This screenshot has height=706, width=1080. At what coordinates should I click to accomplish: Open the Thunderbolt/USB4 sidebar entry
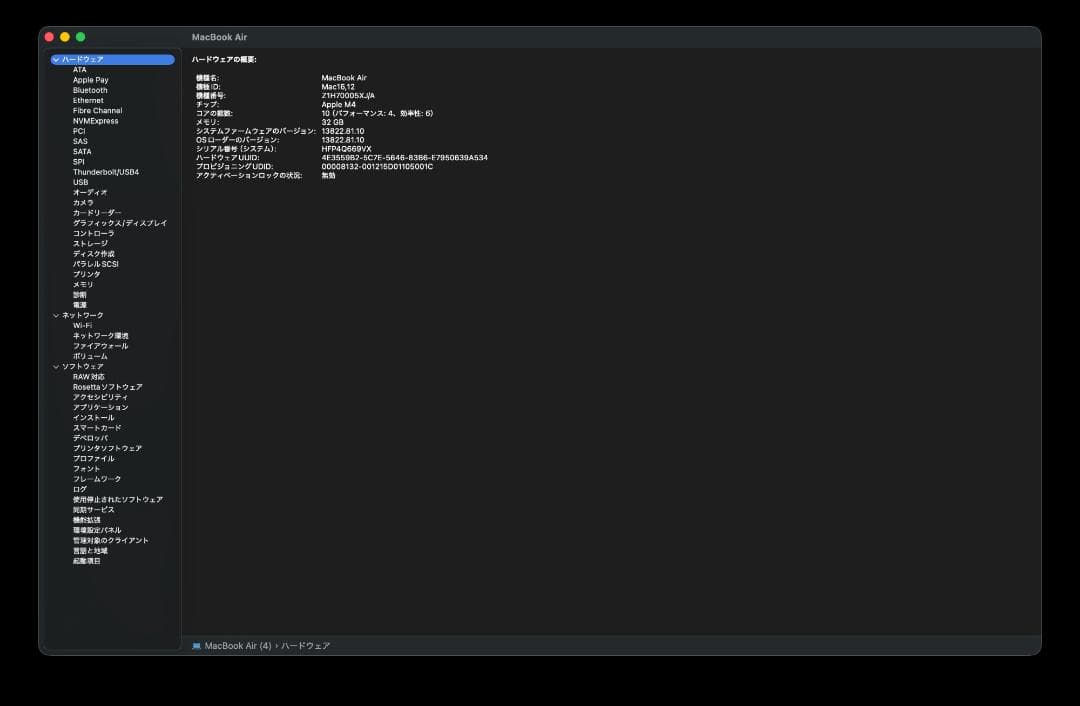pyautogui.click(x=105, y=172)
